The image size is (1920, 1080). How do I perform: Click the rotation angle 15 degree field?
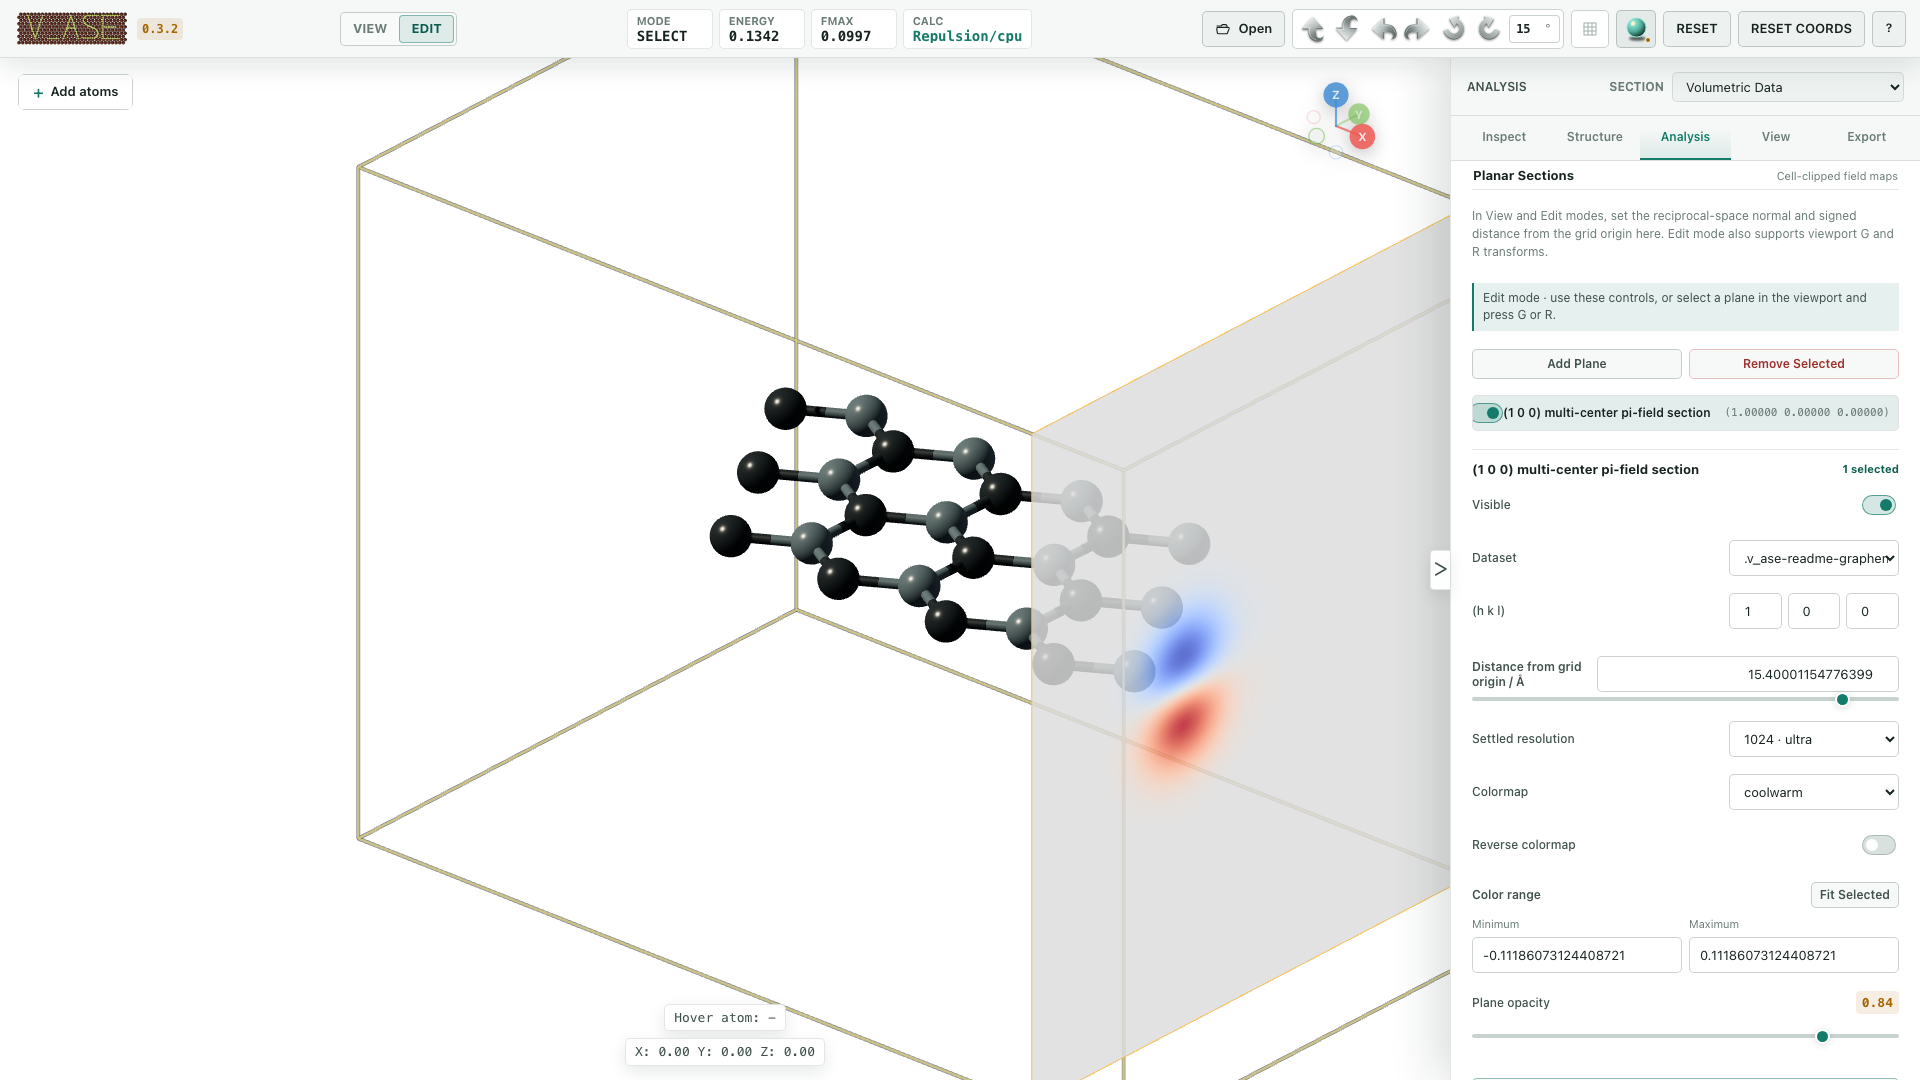[x=1534, y=29]
